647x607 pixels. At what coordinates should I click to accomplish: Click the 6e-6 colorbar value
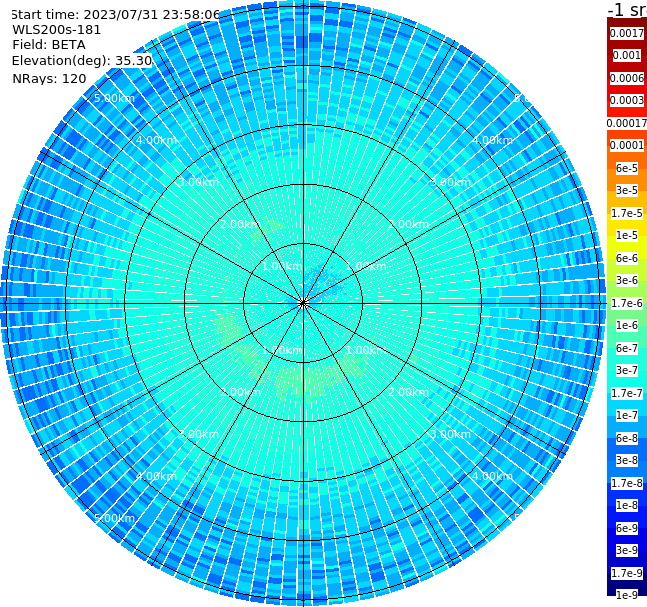coord(627,258)
